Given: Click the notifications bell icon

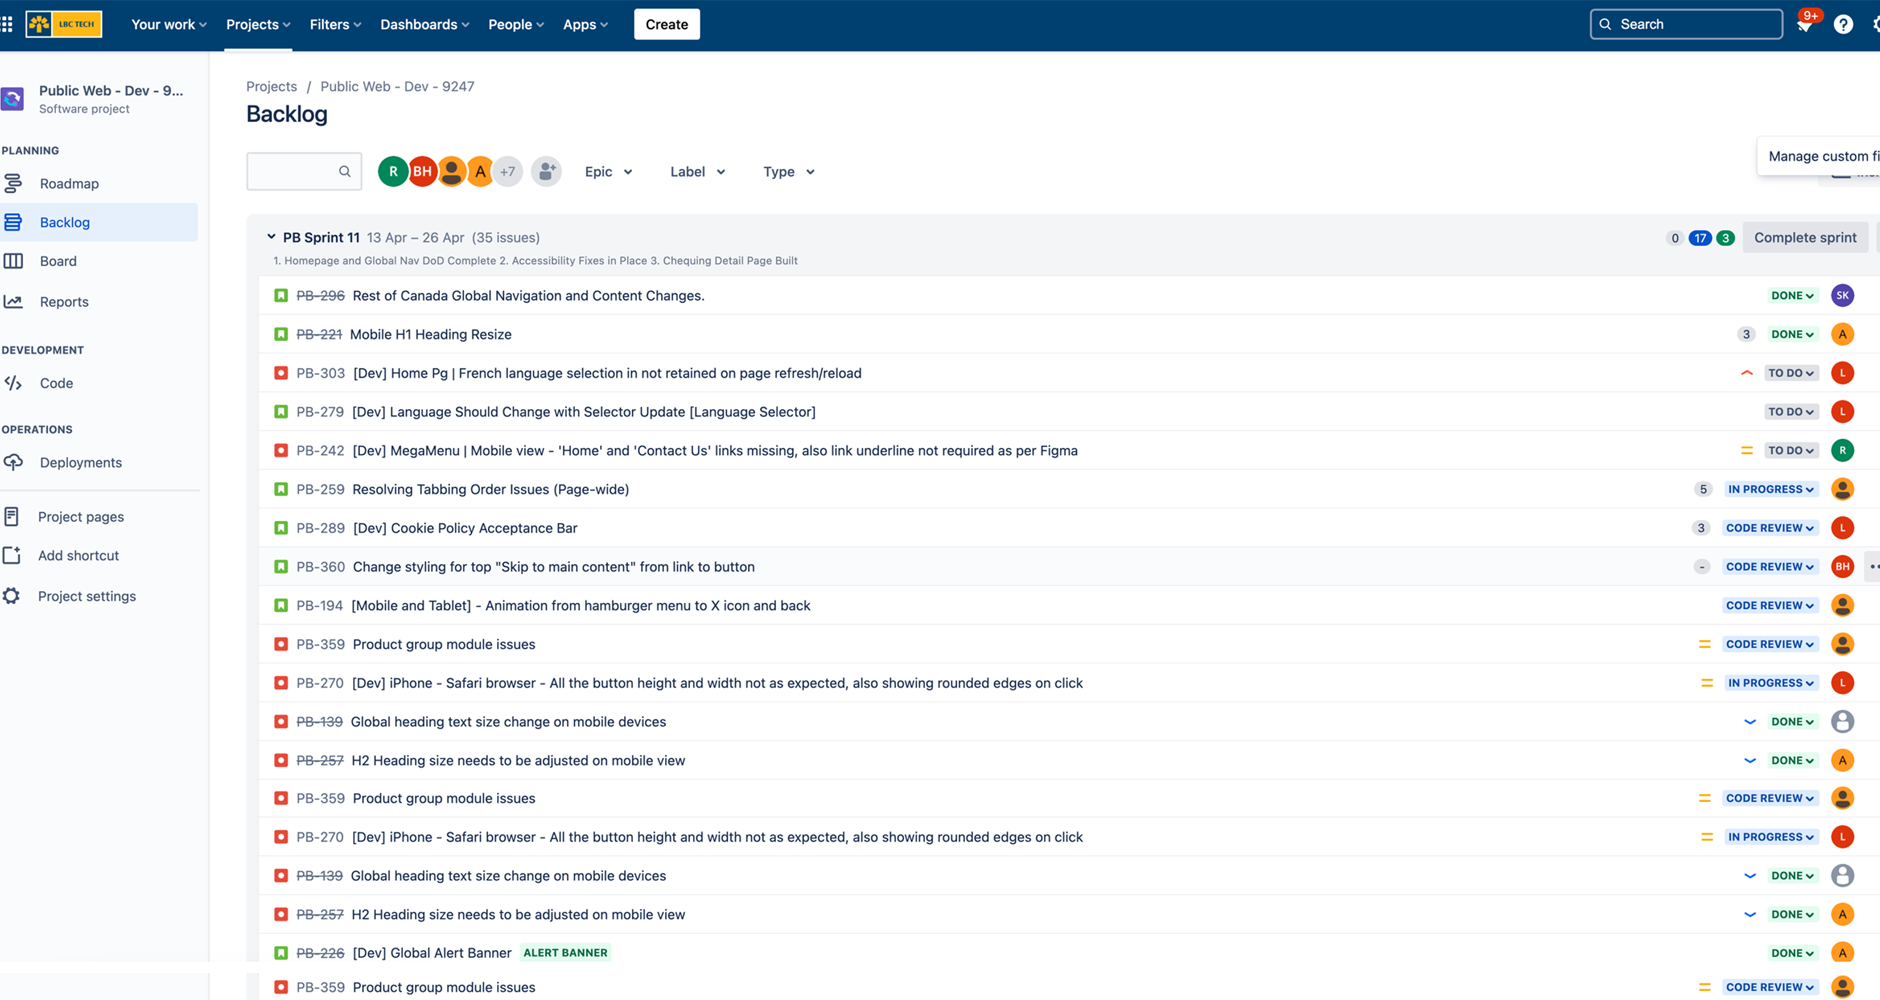Looking at the screenshot, I should (x=1804, y=26).
